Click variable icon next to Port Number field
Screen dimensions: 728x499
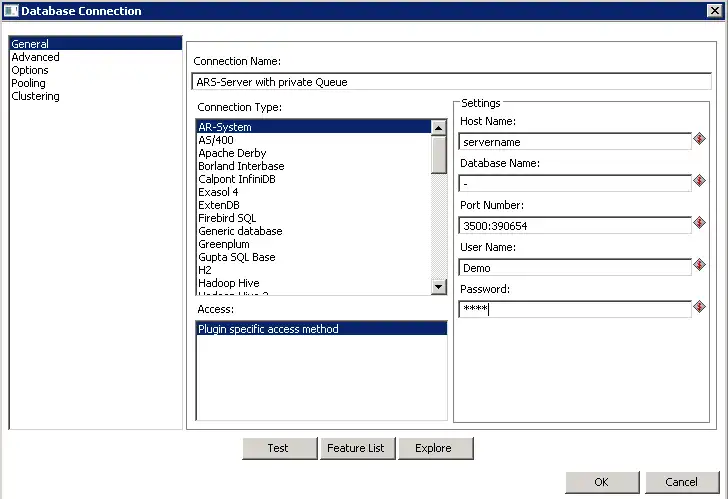[x=699, y=223]
